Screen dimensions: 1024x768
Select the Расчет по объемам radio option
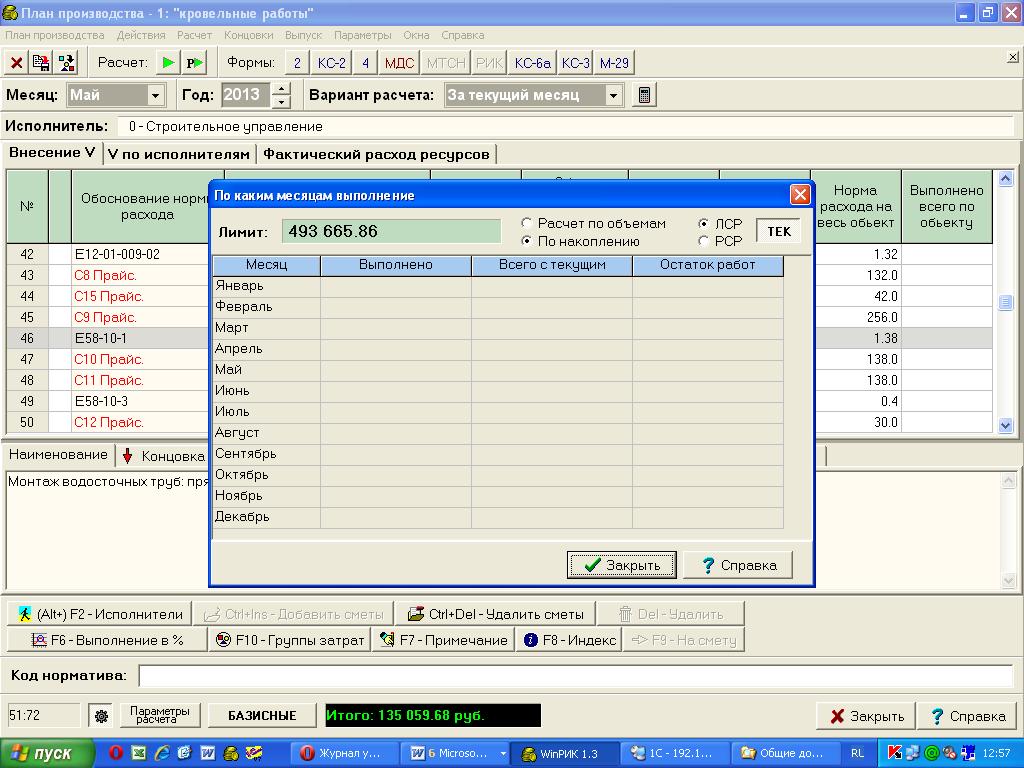coord(527,224)
